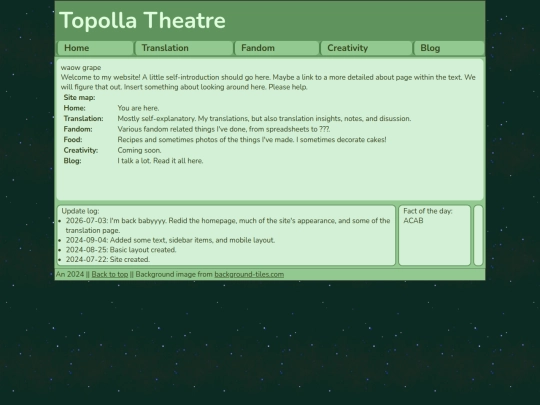Click the 'You are here.' description

138,108
